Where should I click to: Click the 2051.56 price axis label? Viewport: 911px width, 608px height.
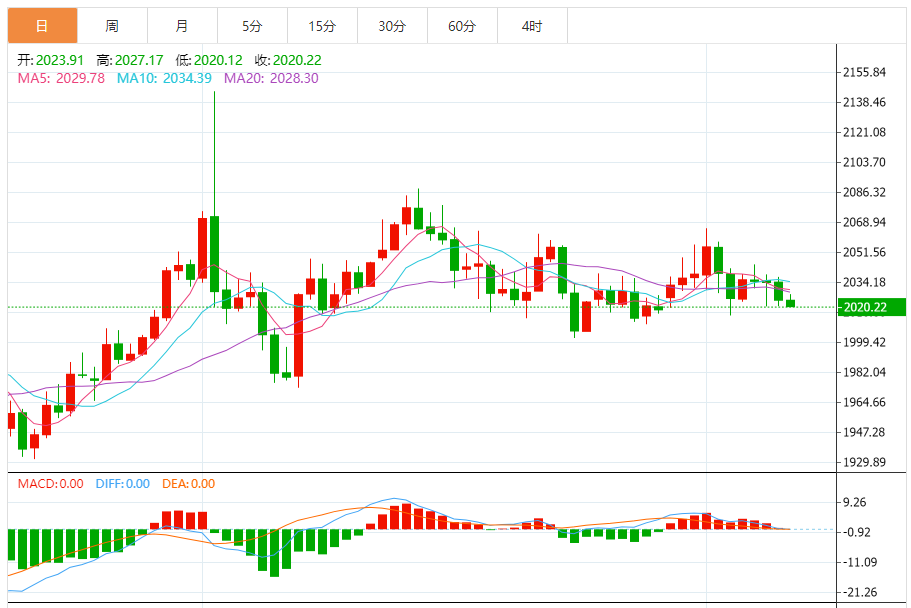click(x=865, y=252)
